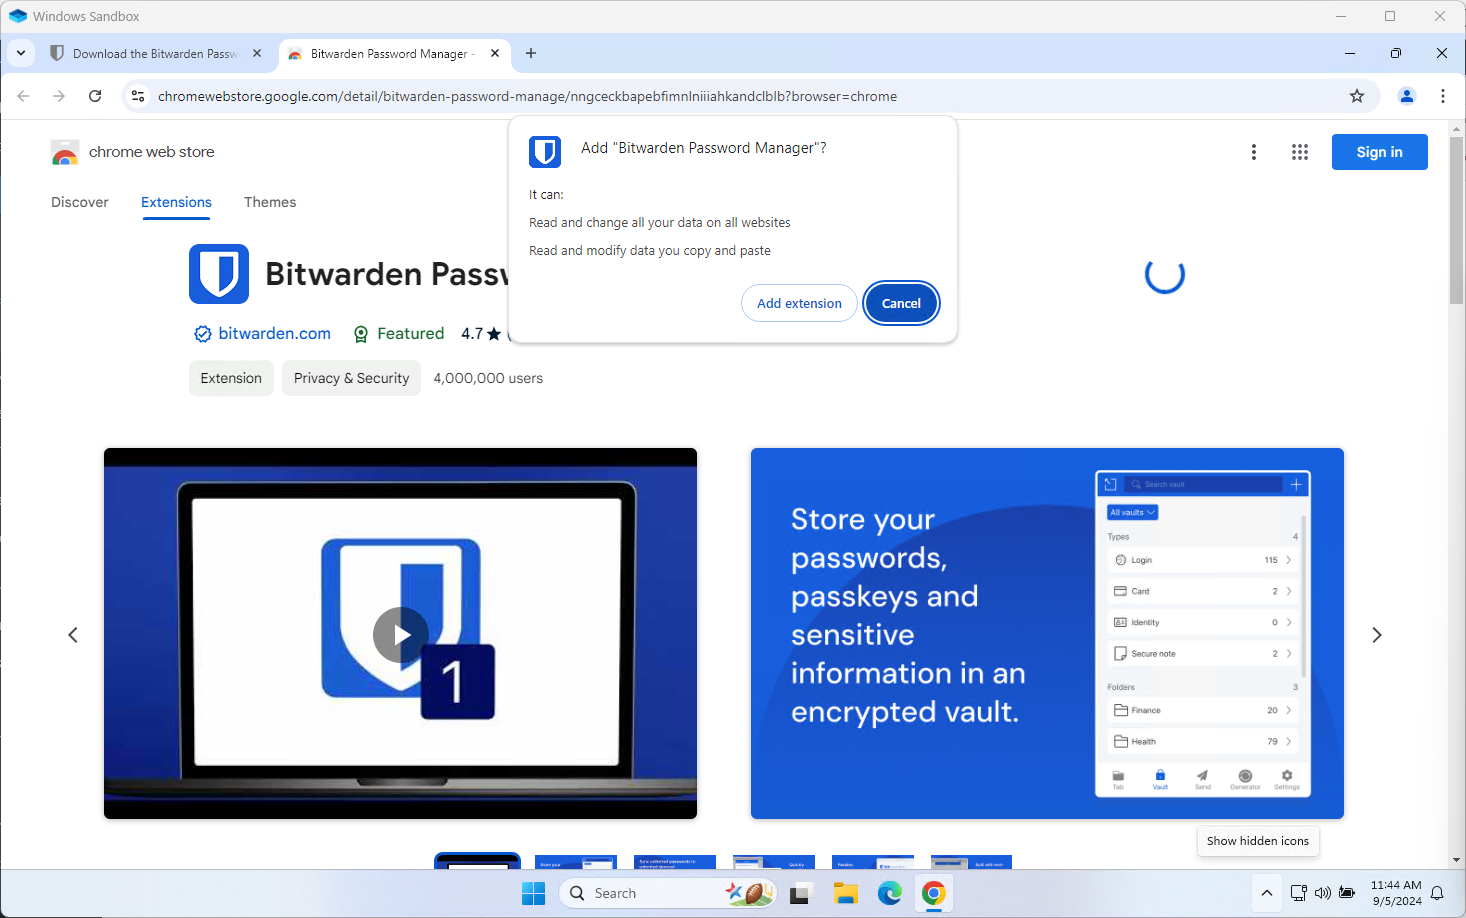Select the third carousel thumbnail
Screen dimensions: 1466x918
(x=675, y=862)
